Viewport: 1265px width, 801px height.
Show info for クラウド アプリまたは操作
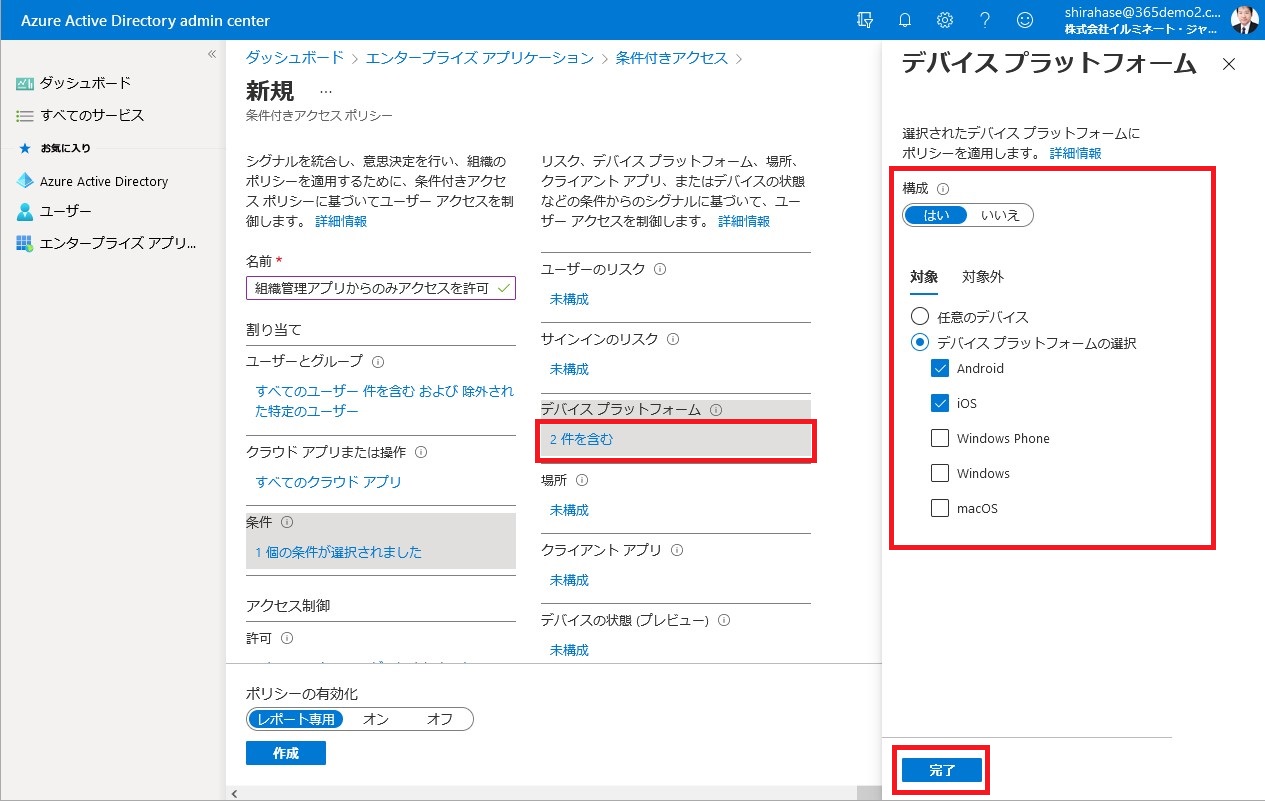pyautogui.click(x=421, y=452)
